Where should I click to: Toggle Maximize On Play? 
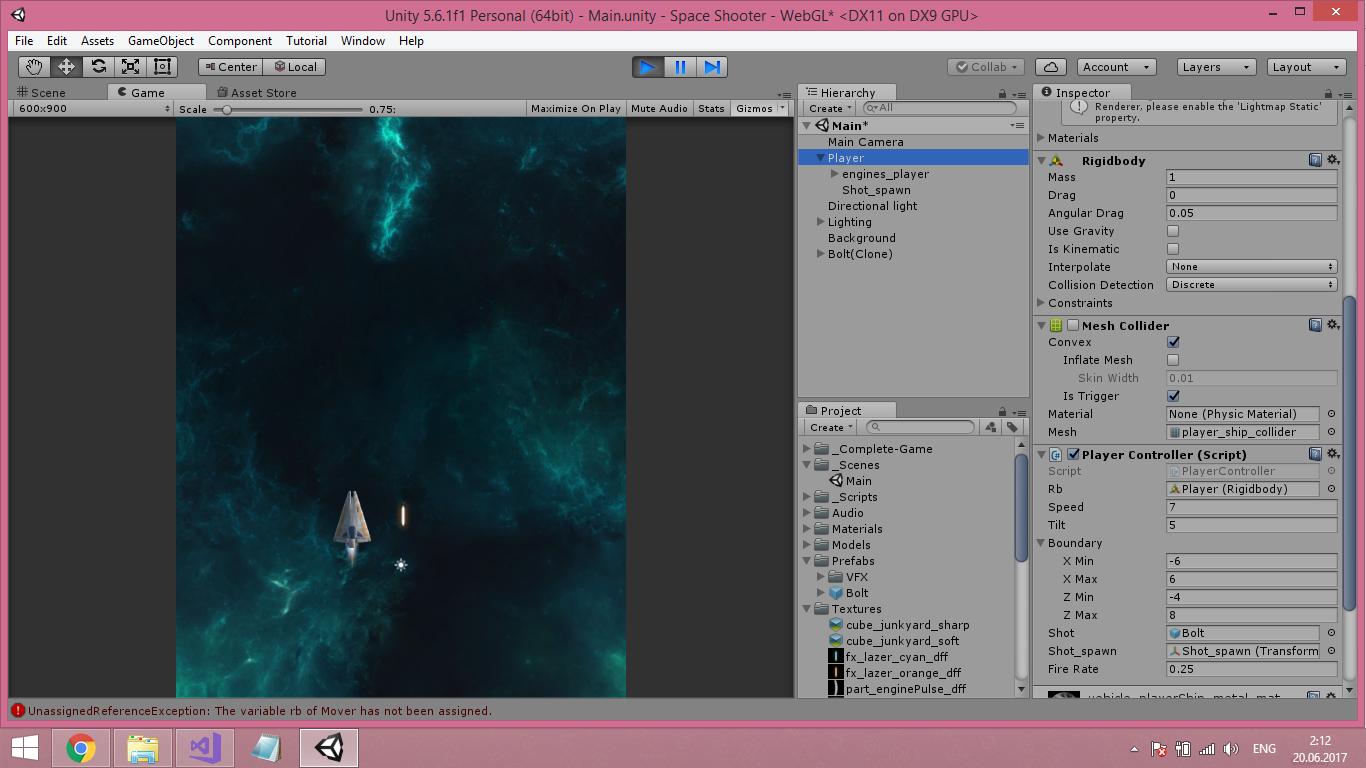click(576, 108)
